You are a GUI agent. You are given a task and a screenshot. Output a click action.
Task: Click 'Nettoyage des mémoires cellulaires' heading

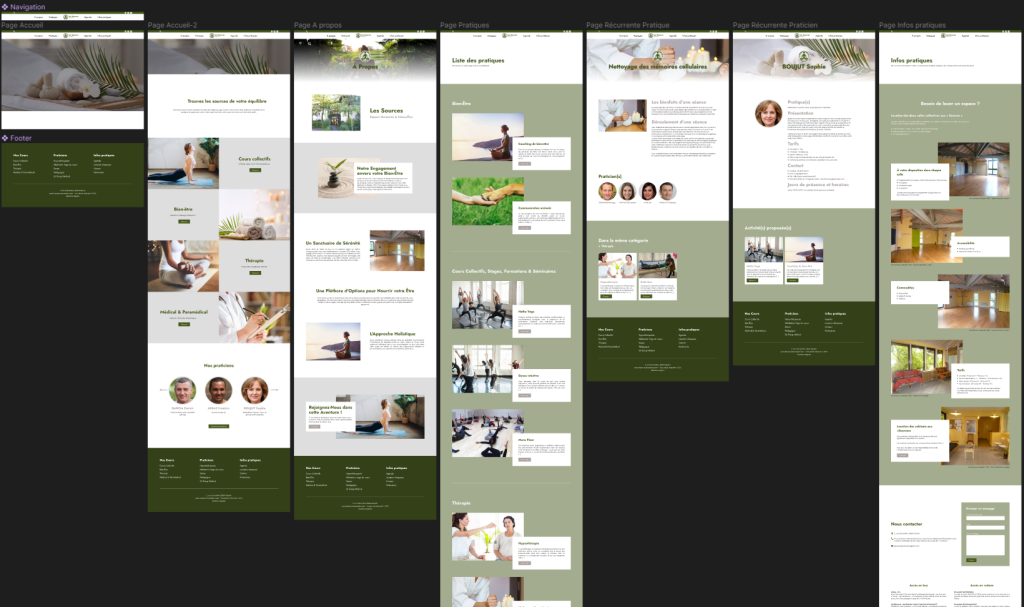pos(657,67)
